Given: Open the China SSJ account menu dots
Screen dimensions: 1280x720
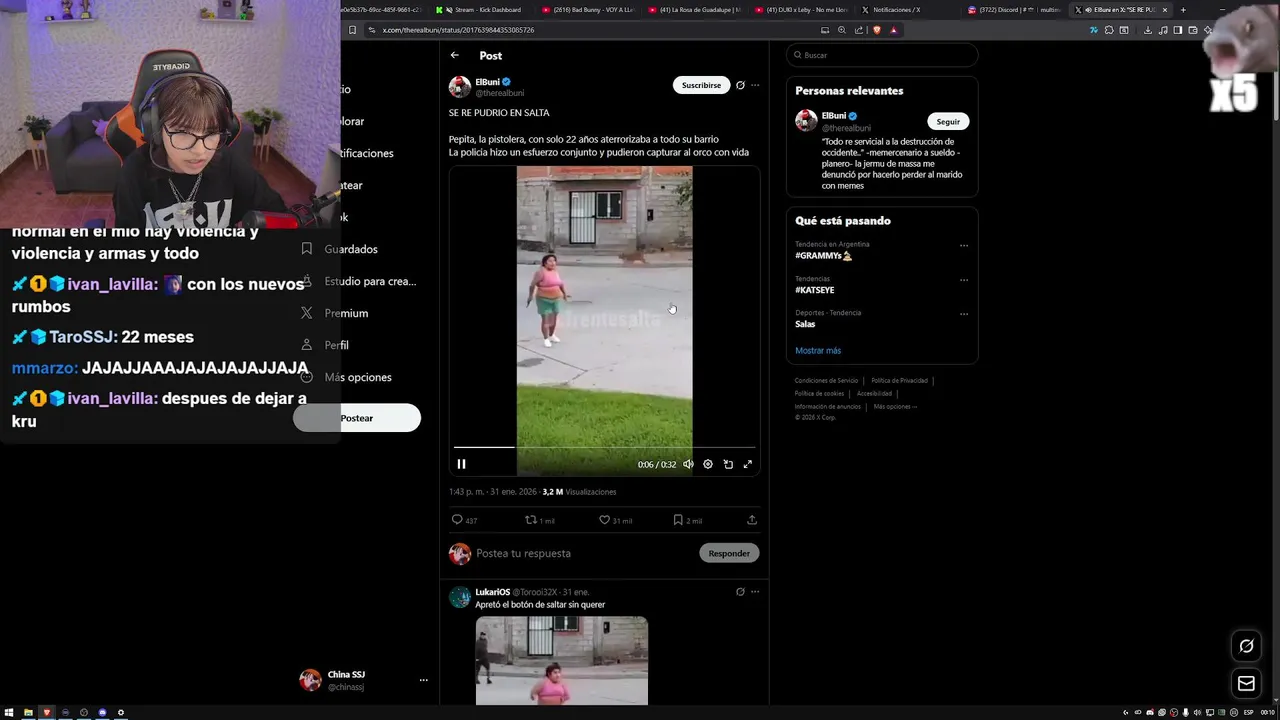Looking at the screenshot, I should (x=424, y=680).
